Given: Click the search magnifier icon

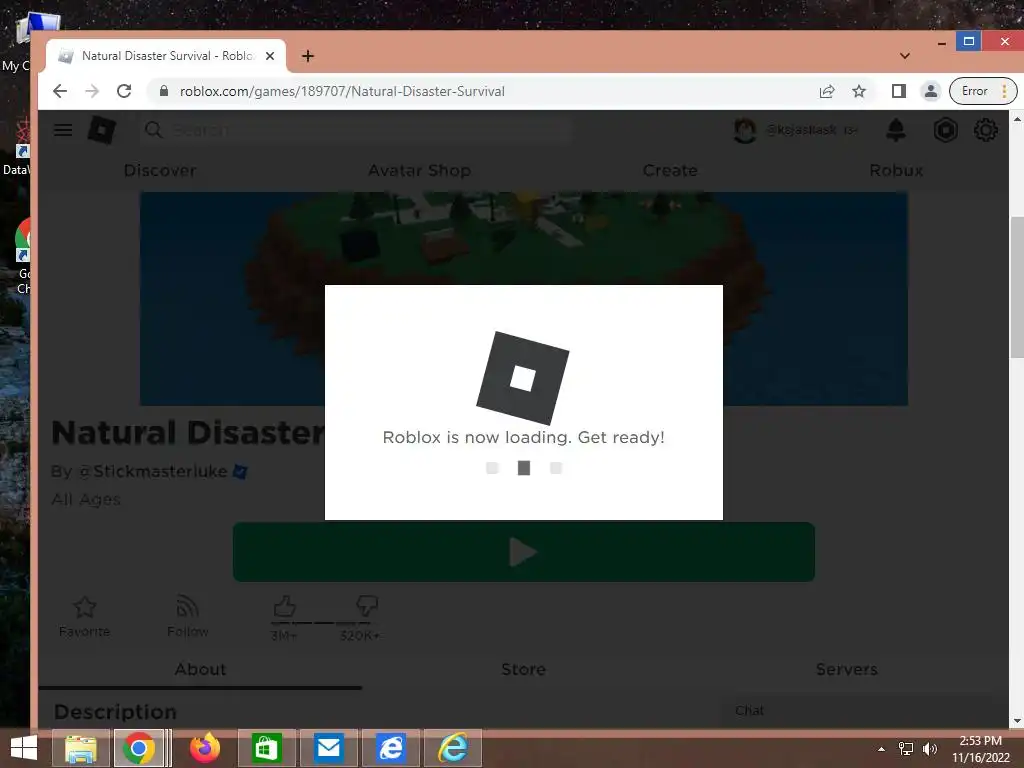Looking at the screenshot, I should coord(153,130).
